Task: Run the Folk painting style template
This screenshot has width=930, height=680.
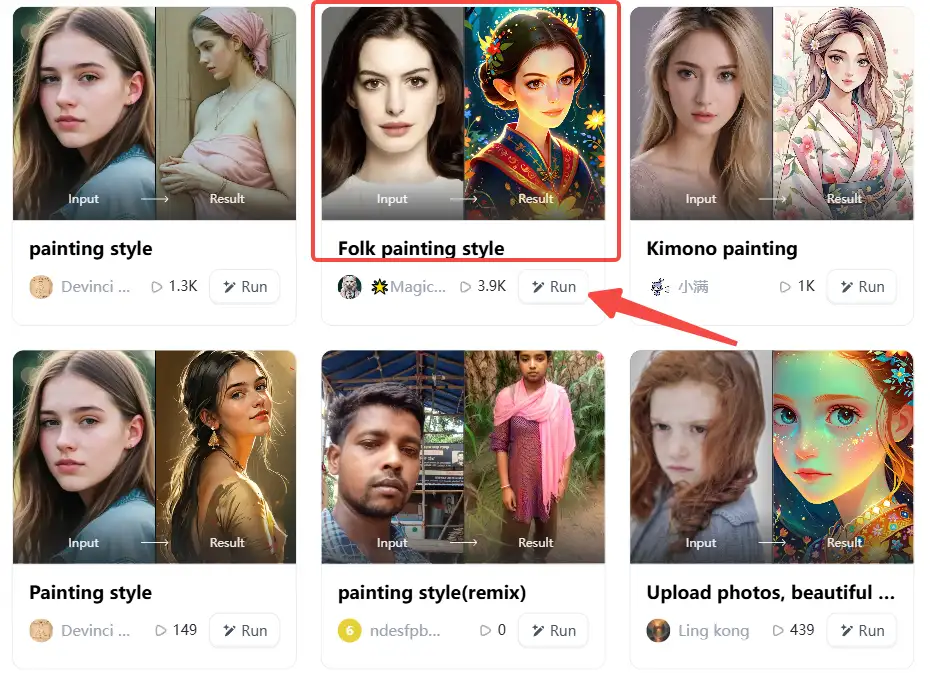Action: point(553,287)
